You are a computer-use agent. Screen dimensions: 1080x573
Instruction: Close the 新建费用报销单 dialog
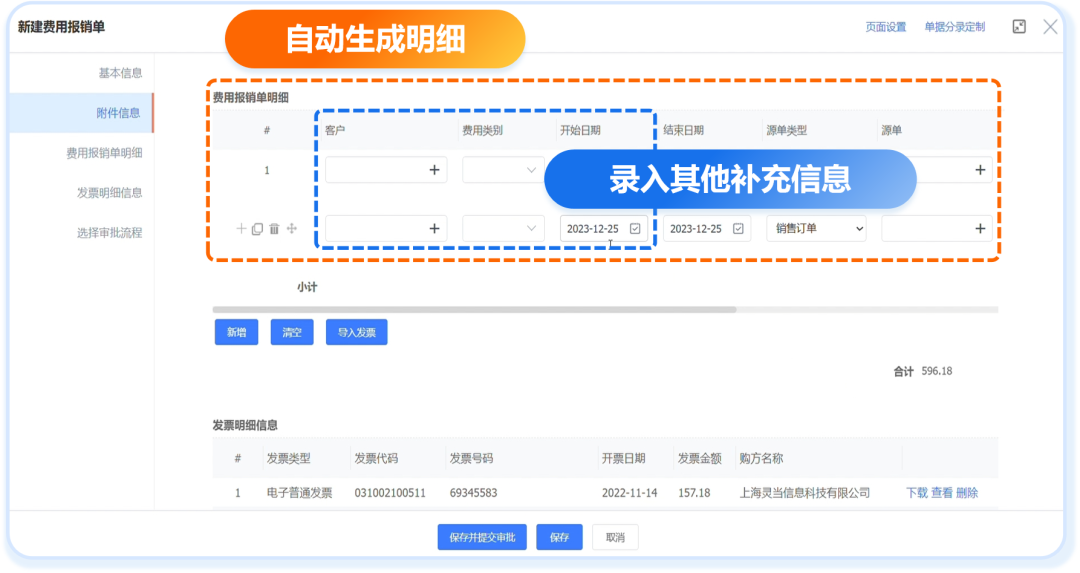(x=1050, y=27)
